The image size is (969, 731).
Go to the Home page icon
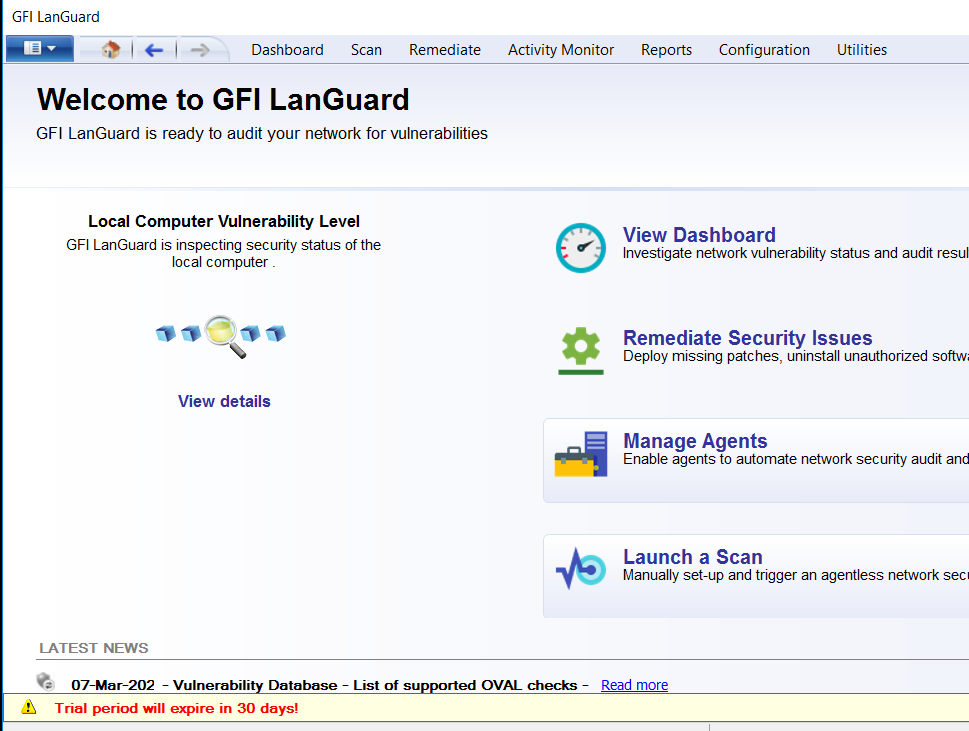pos(111,49)
